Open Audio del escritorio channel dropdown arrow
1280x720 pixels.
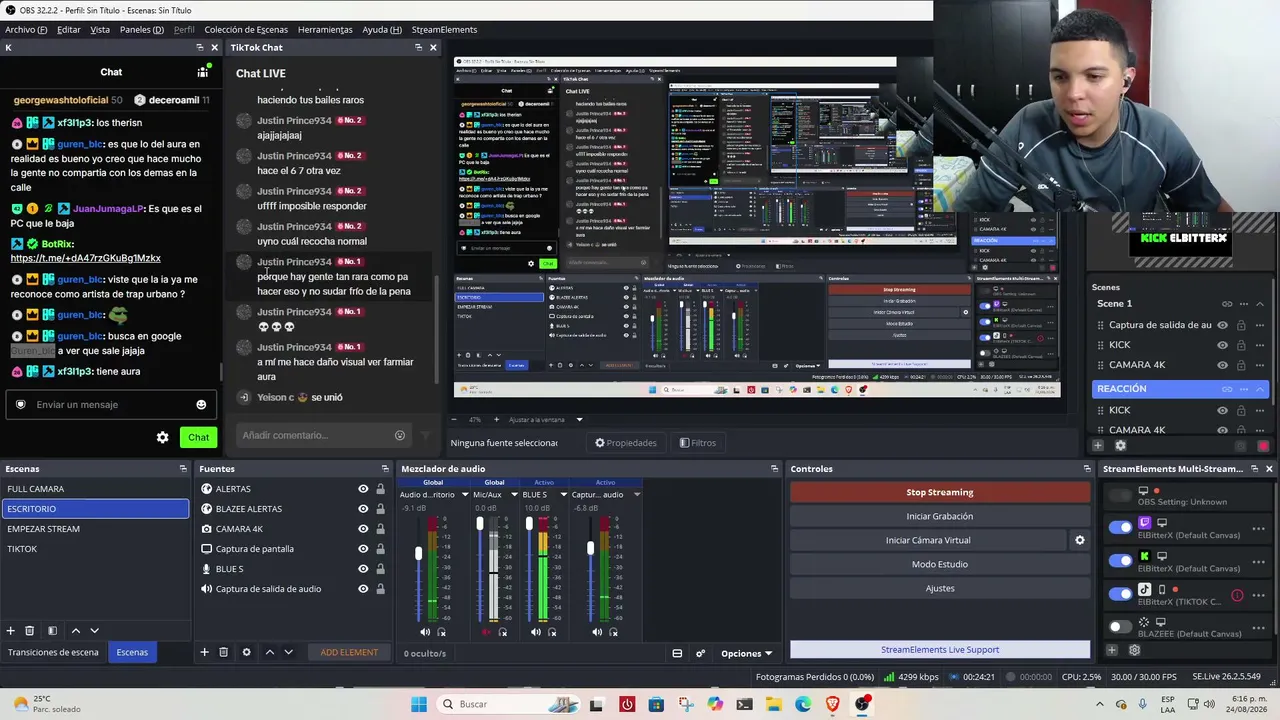coord(463,494)
